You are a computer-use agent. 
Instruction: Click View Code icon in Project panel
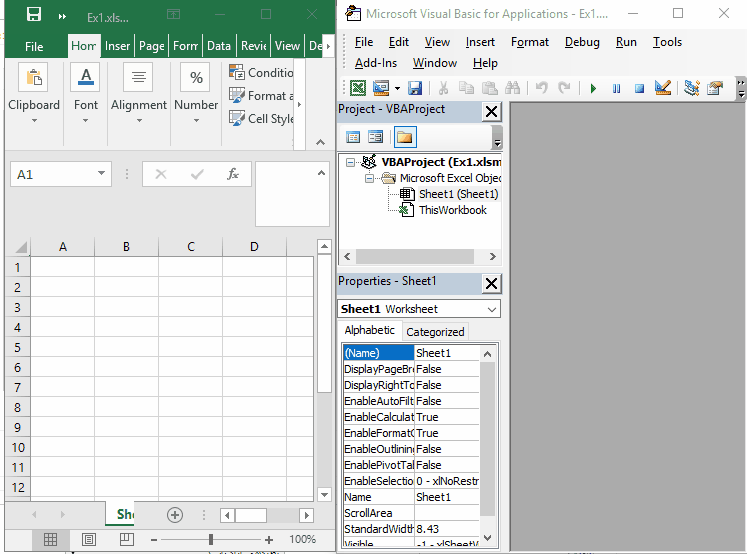(x=353, y=137)
